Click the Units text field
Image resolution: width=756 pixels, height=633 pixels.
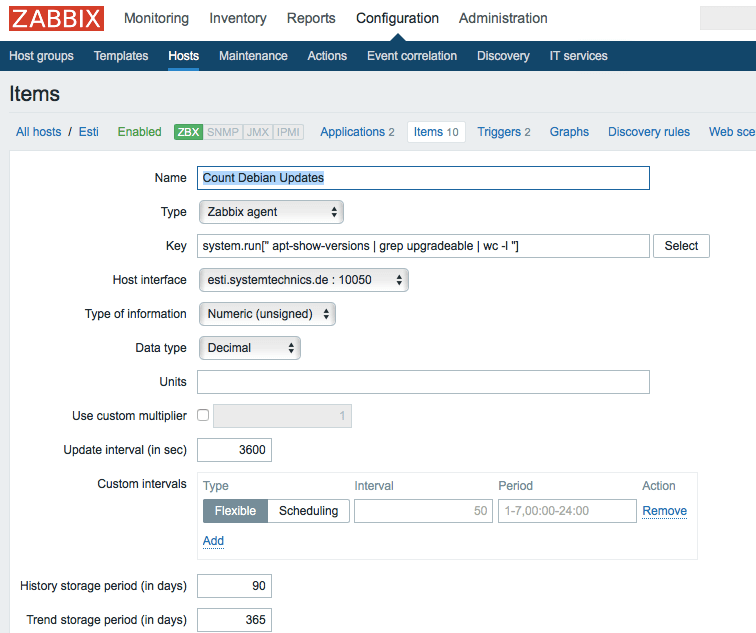pos(423,382)
